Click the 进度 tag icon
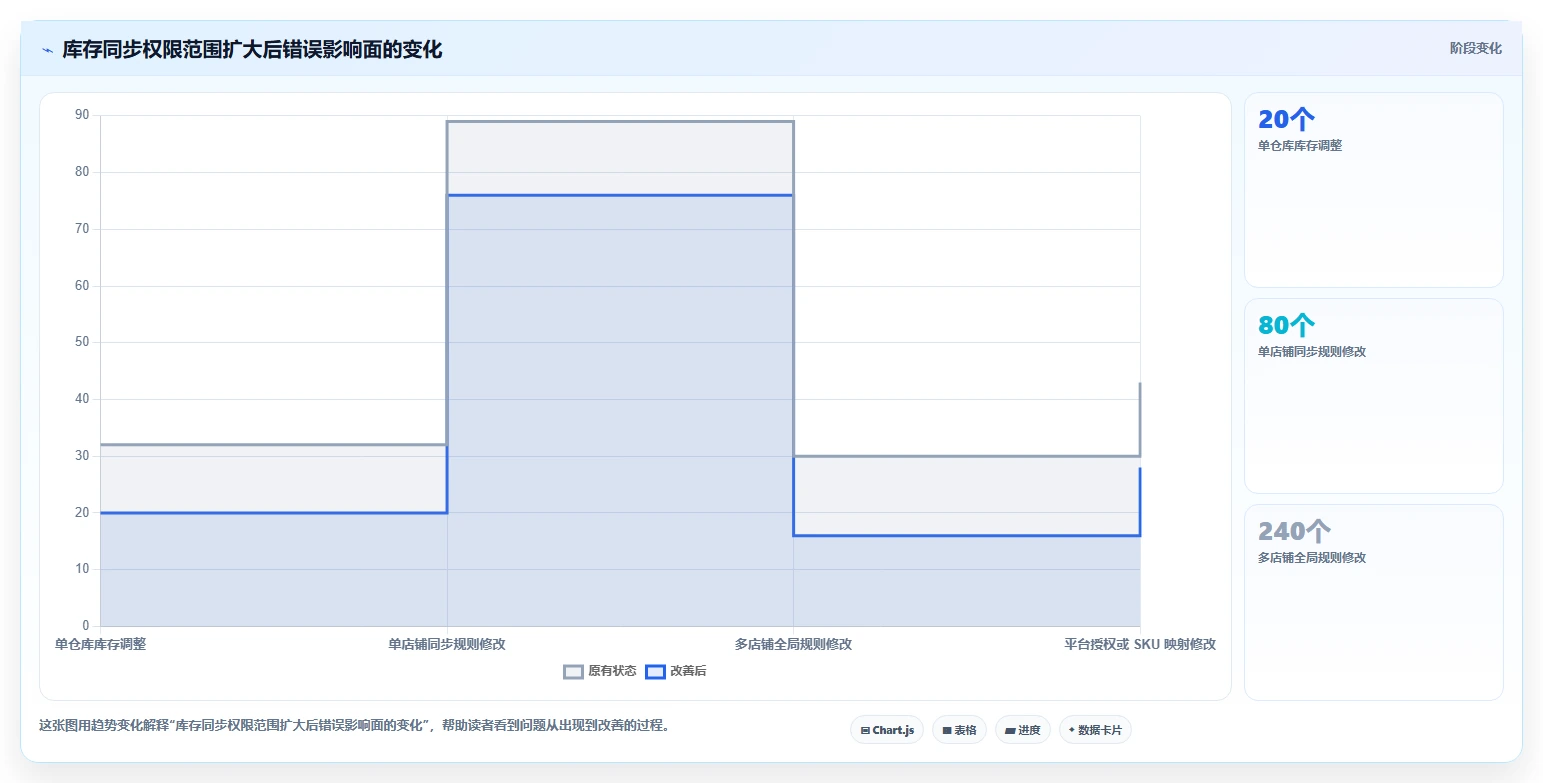 coord(1010,730)
